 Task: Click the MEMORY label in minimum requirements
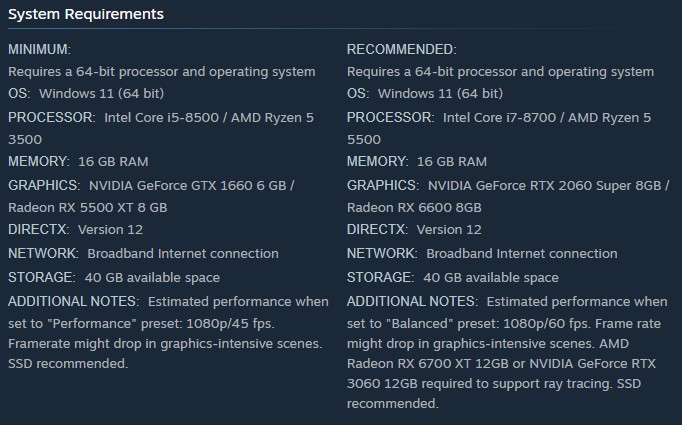[x=38, y=161]
